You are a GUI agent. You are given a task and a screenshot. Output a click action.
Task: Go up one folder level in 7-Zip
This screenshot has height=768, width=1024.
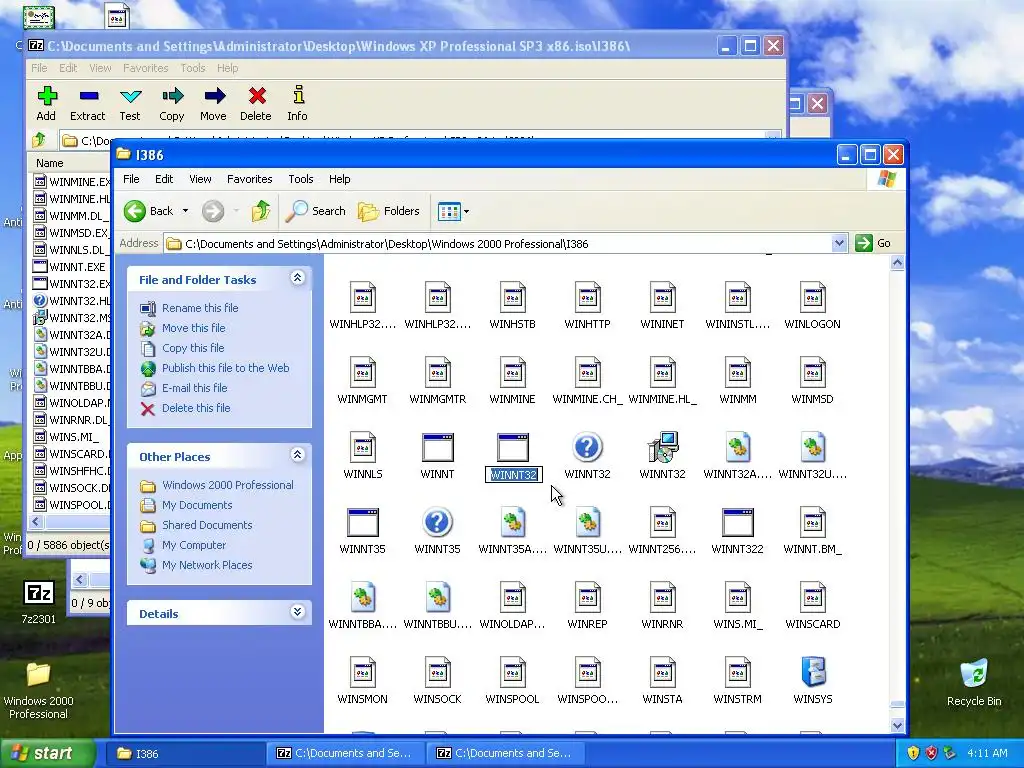point(39,140)
